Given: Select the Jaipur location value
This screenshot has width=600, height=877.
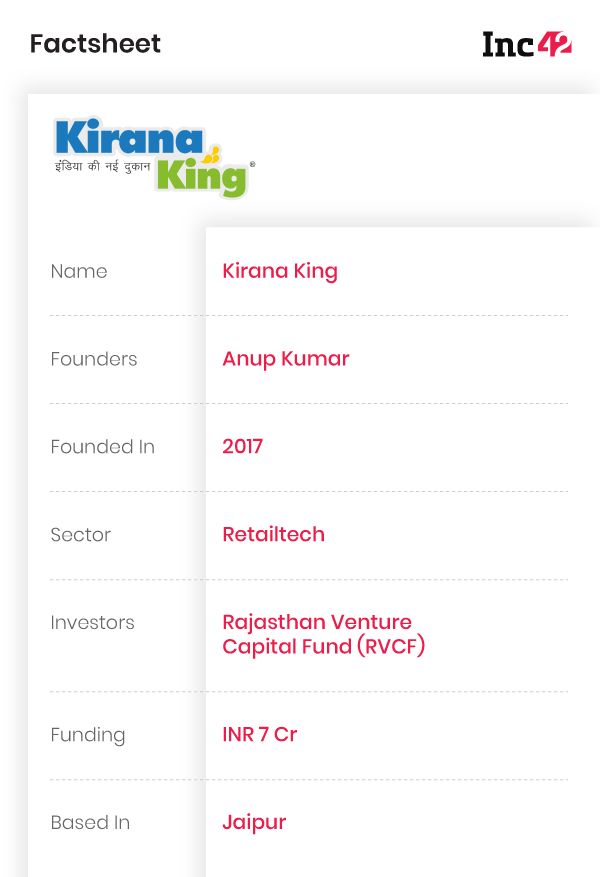Looking at the screenshot, I should click(254, 823).
